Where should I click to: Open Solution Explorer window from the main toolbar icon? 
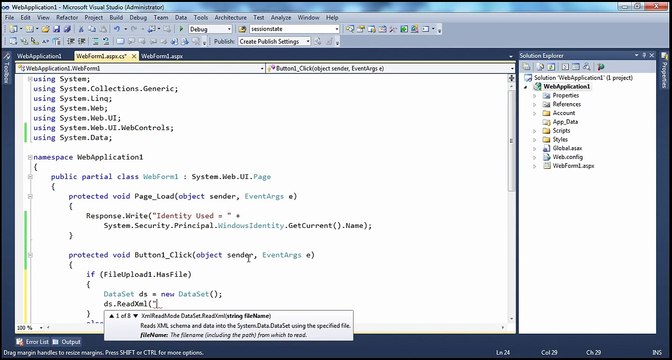click(x=350, y=29)
